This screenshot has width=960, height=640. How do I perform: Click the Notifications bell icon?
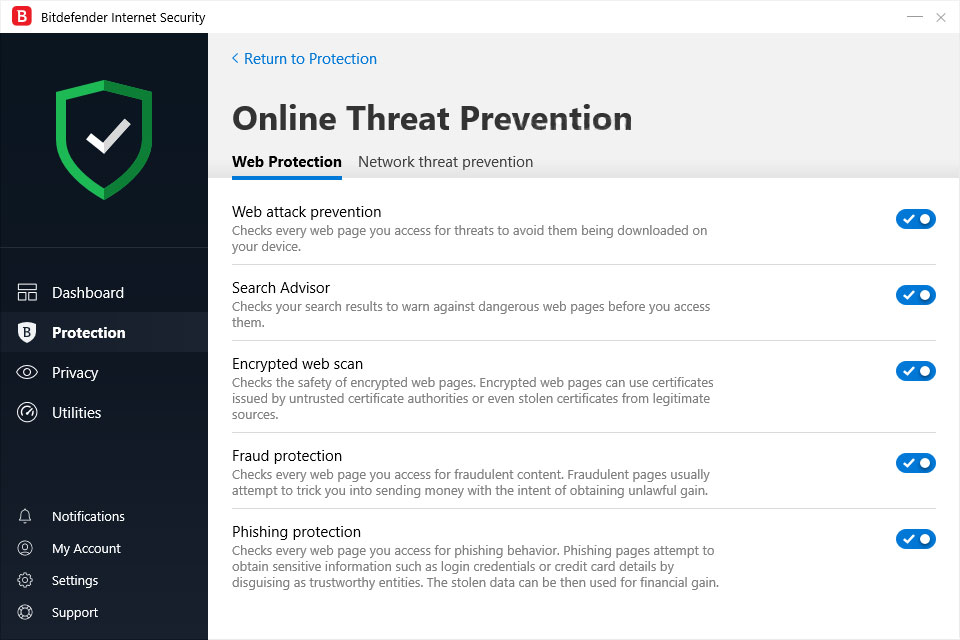point(26,517)
